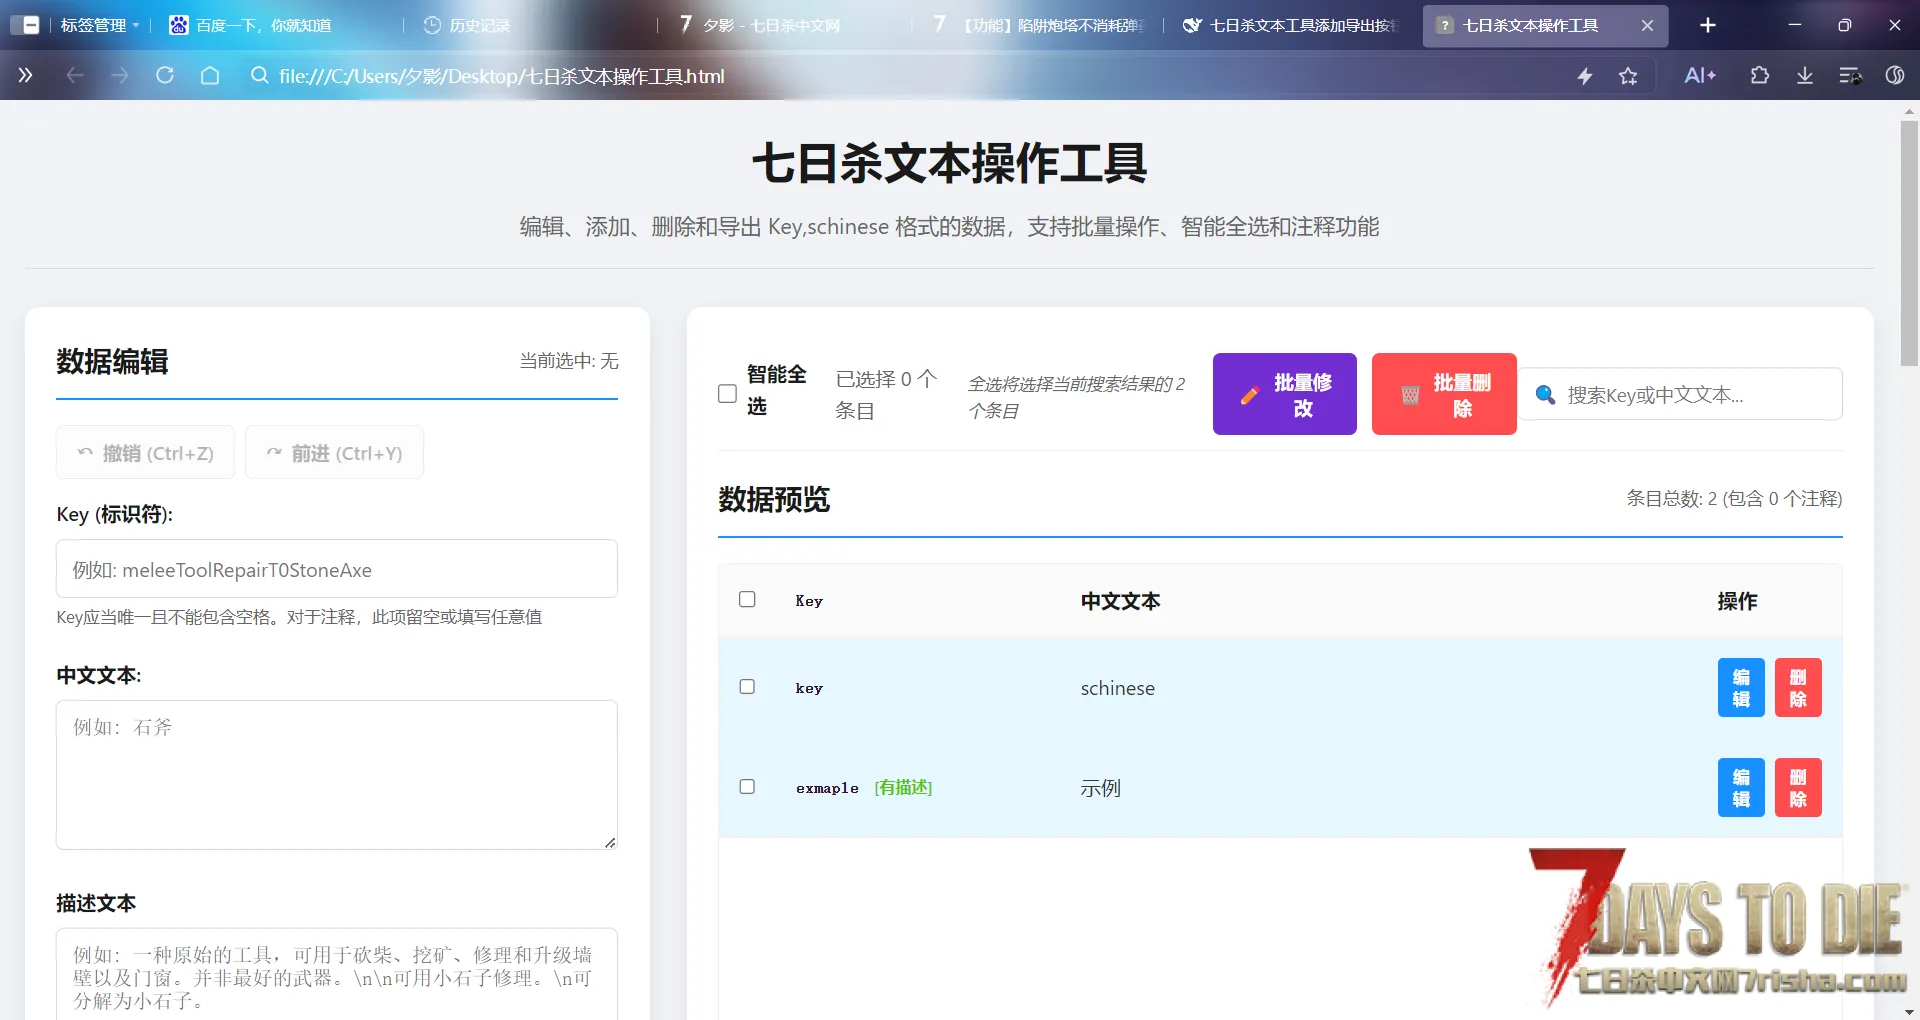Expand sidebar with double chevron icon

click(25, 76)
